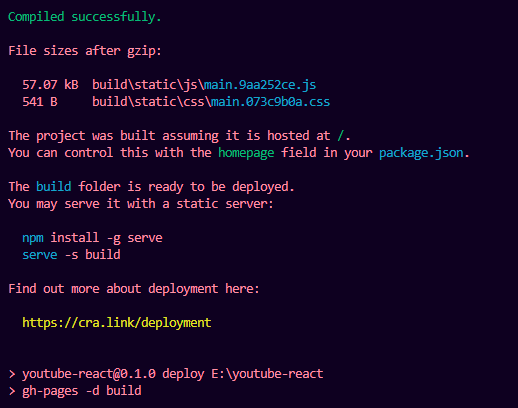Click the E:\youtube-react path
518x408 pixels.
[267, 374]
